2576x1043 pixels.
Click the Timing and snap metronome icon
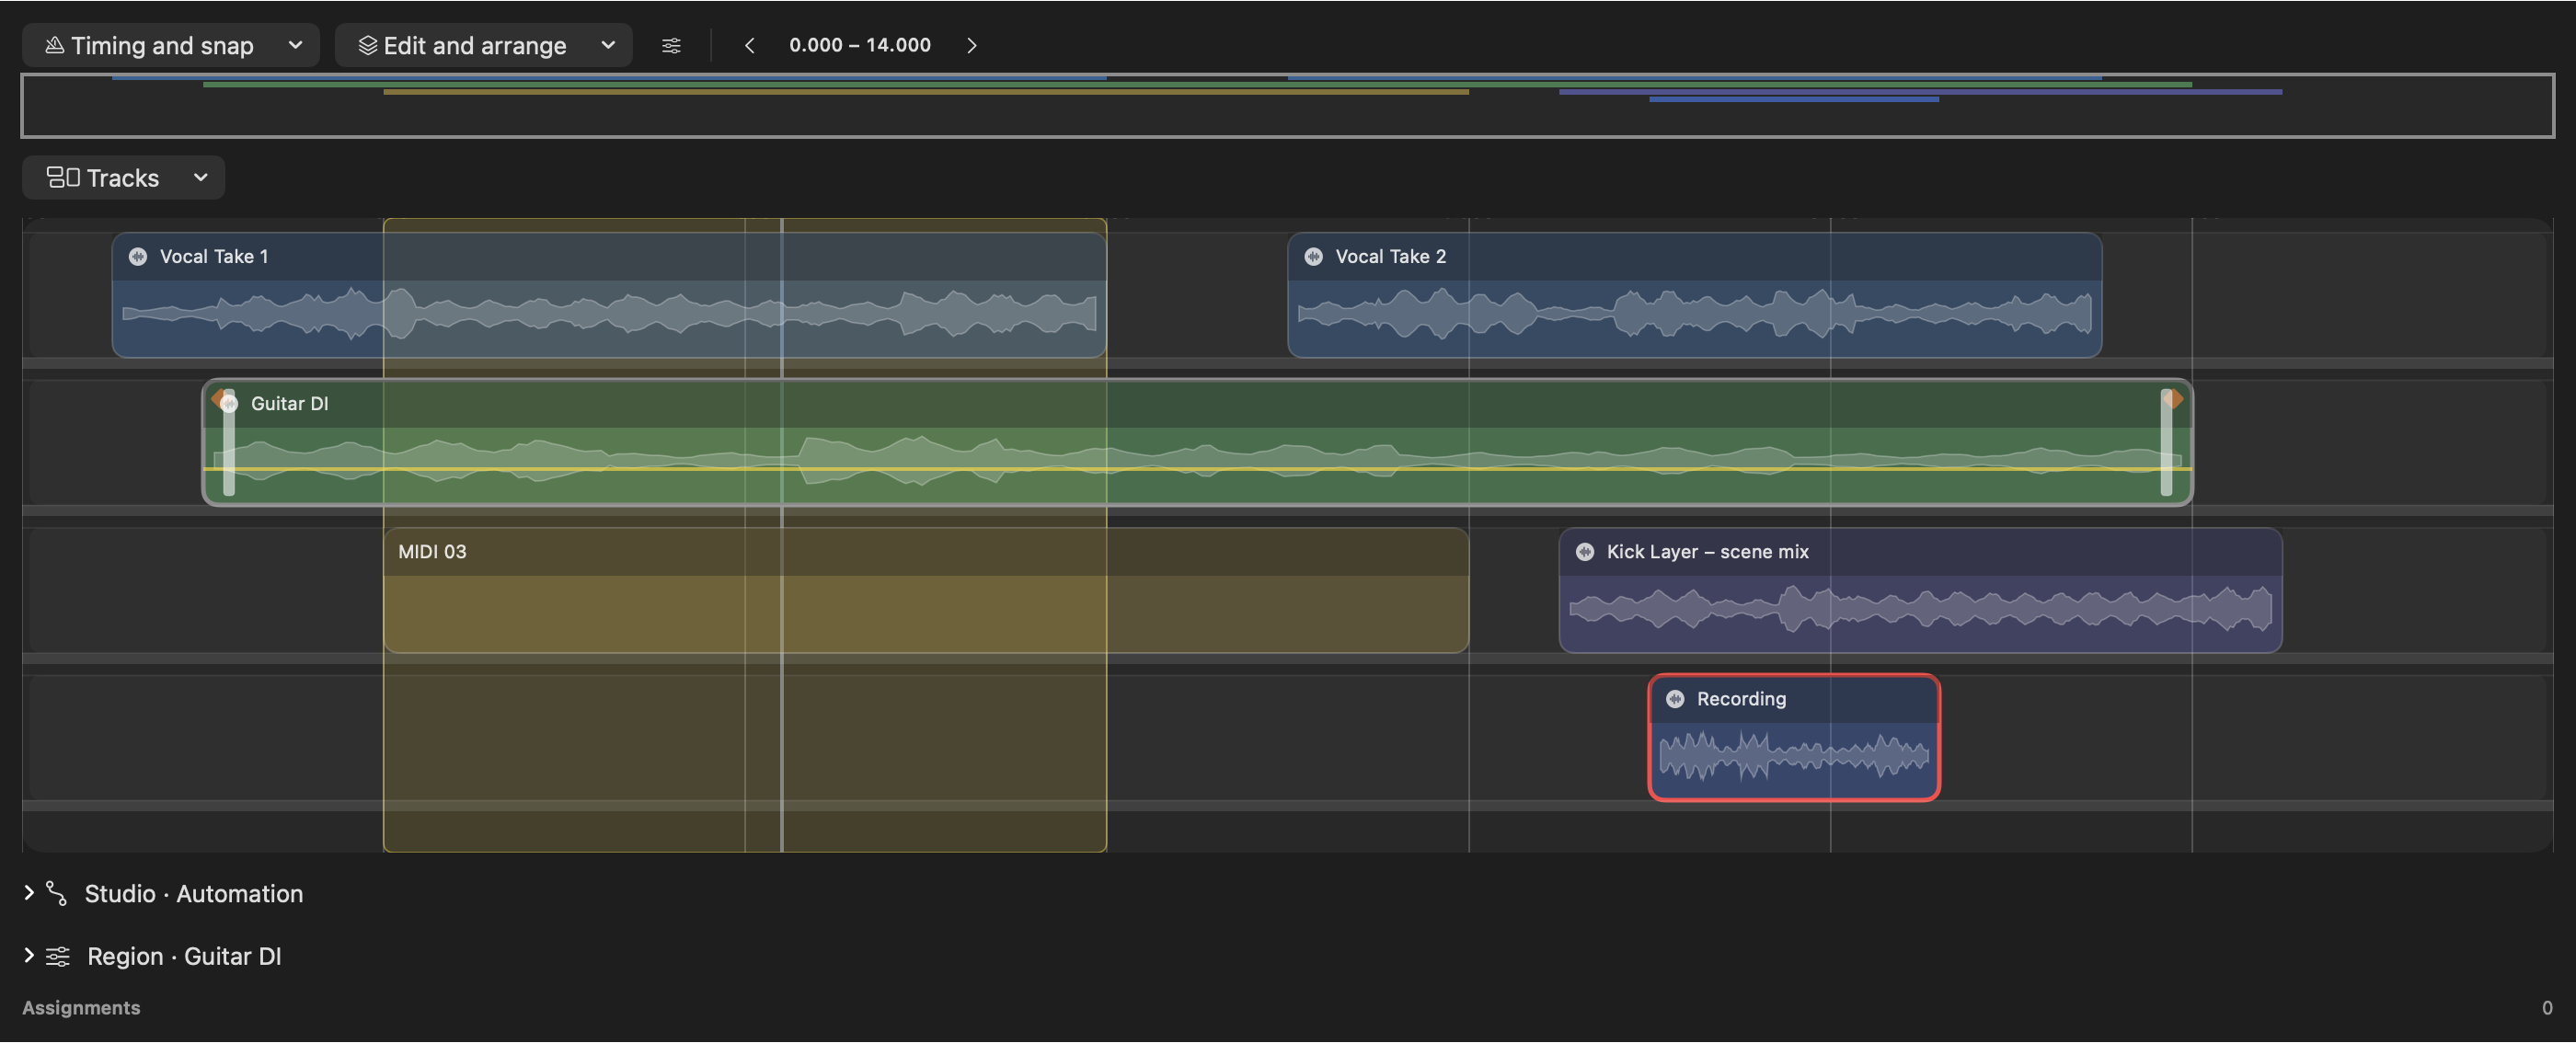(55, 45)
